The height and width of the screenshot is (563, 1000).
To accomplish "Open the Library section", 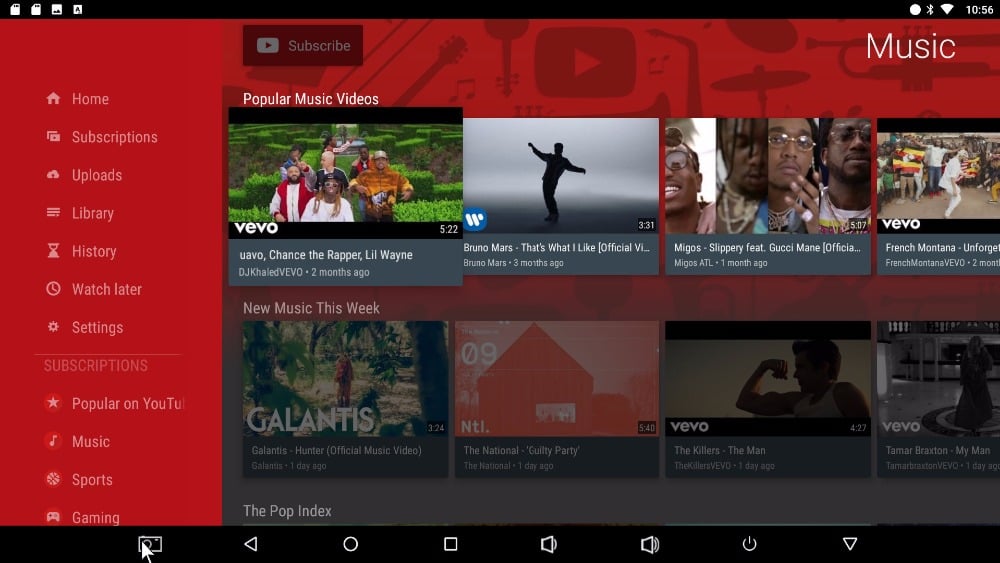I will (80, 213).
